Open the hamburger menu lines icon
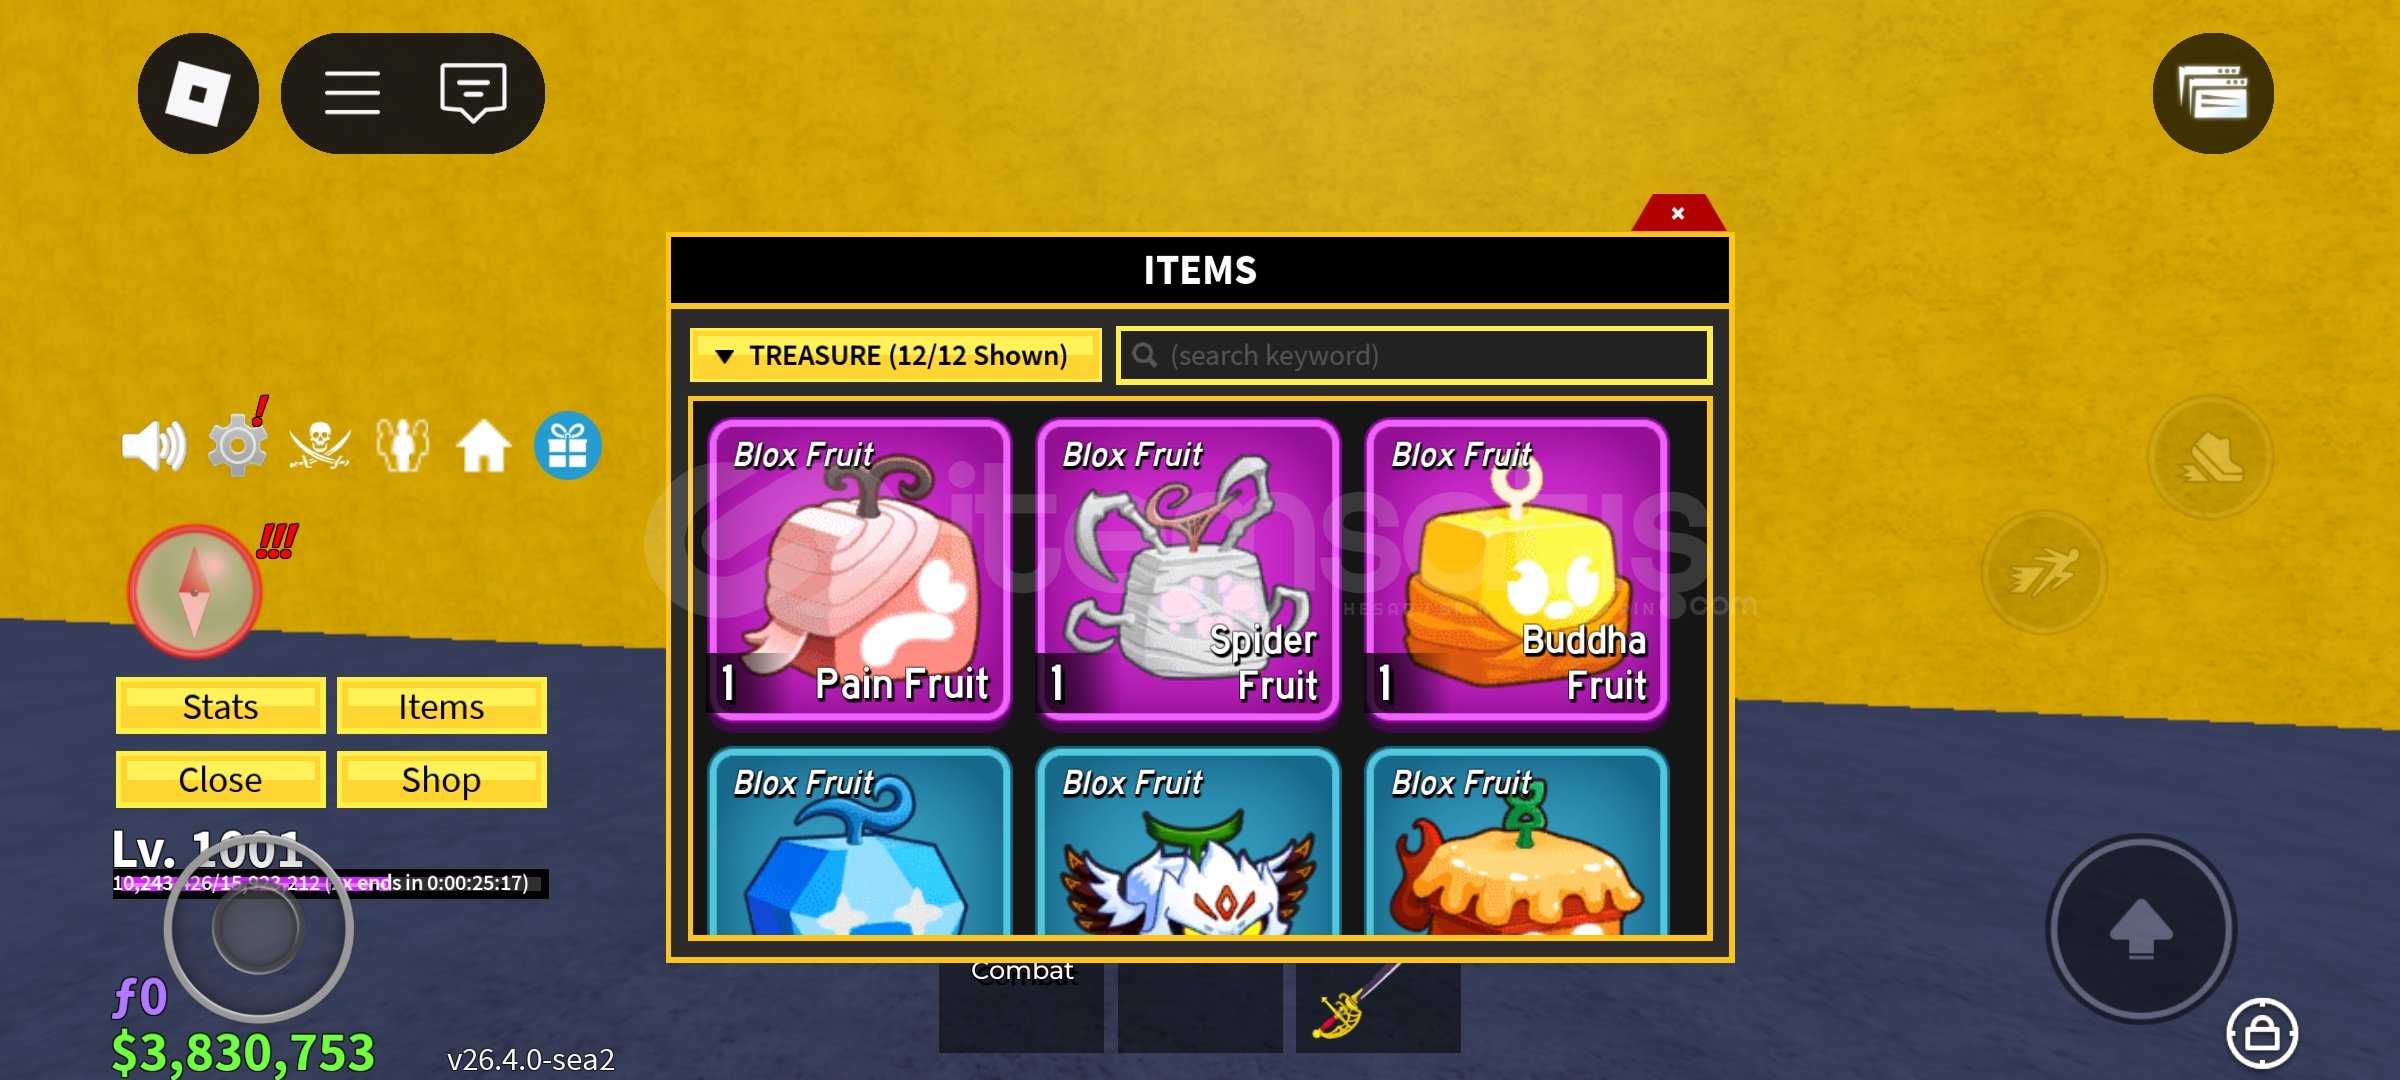 point(352,93)
